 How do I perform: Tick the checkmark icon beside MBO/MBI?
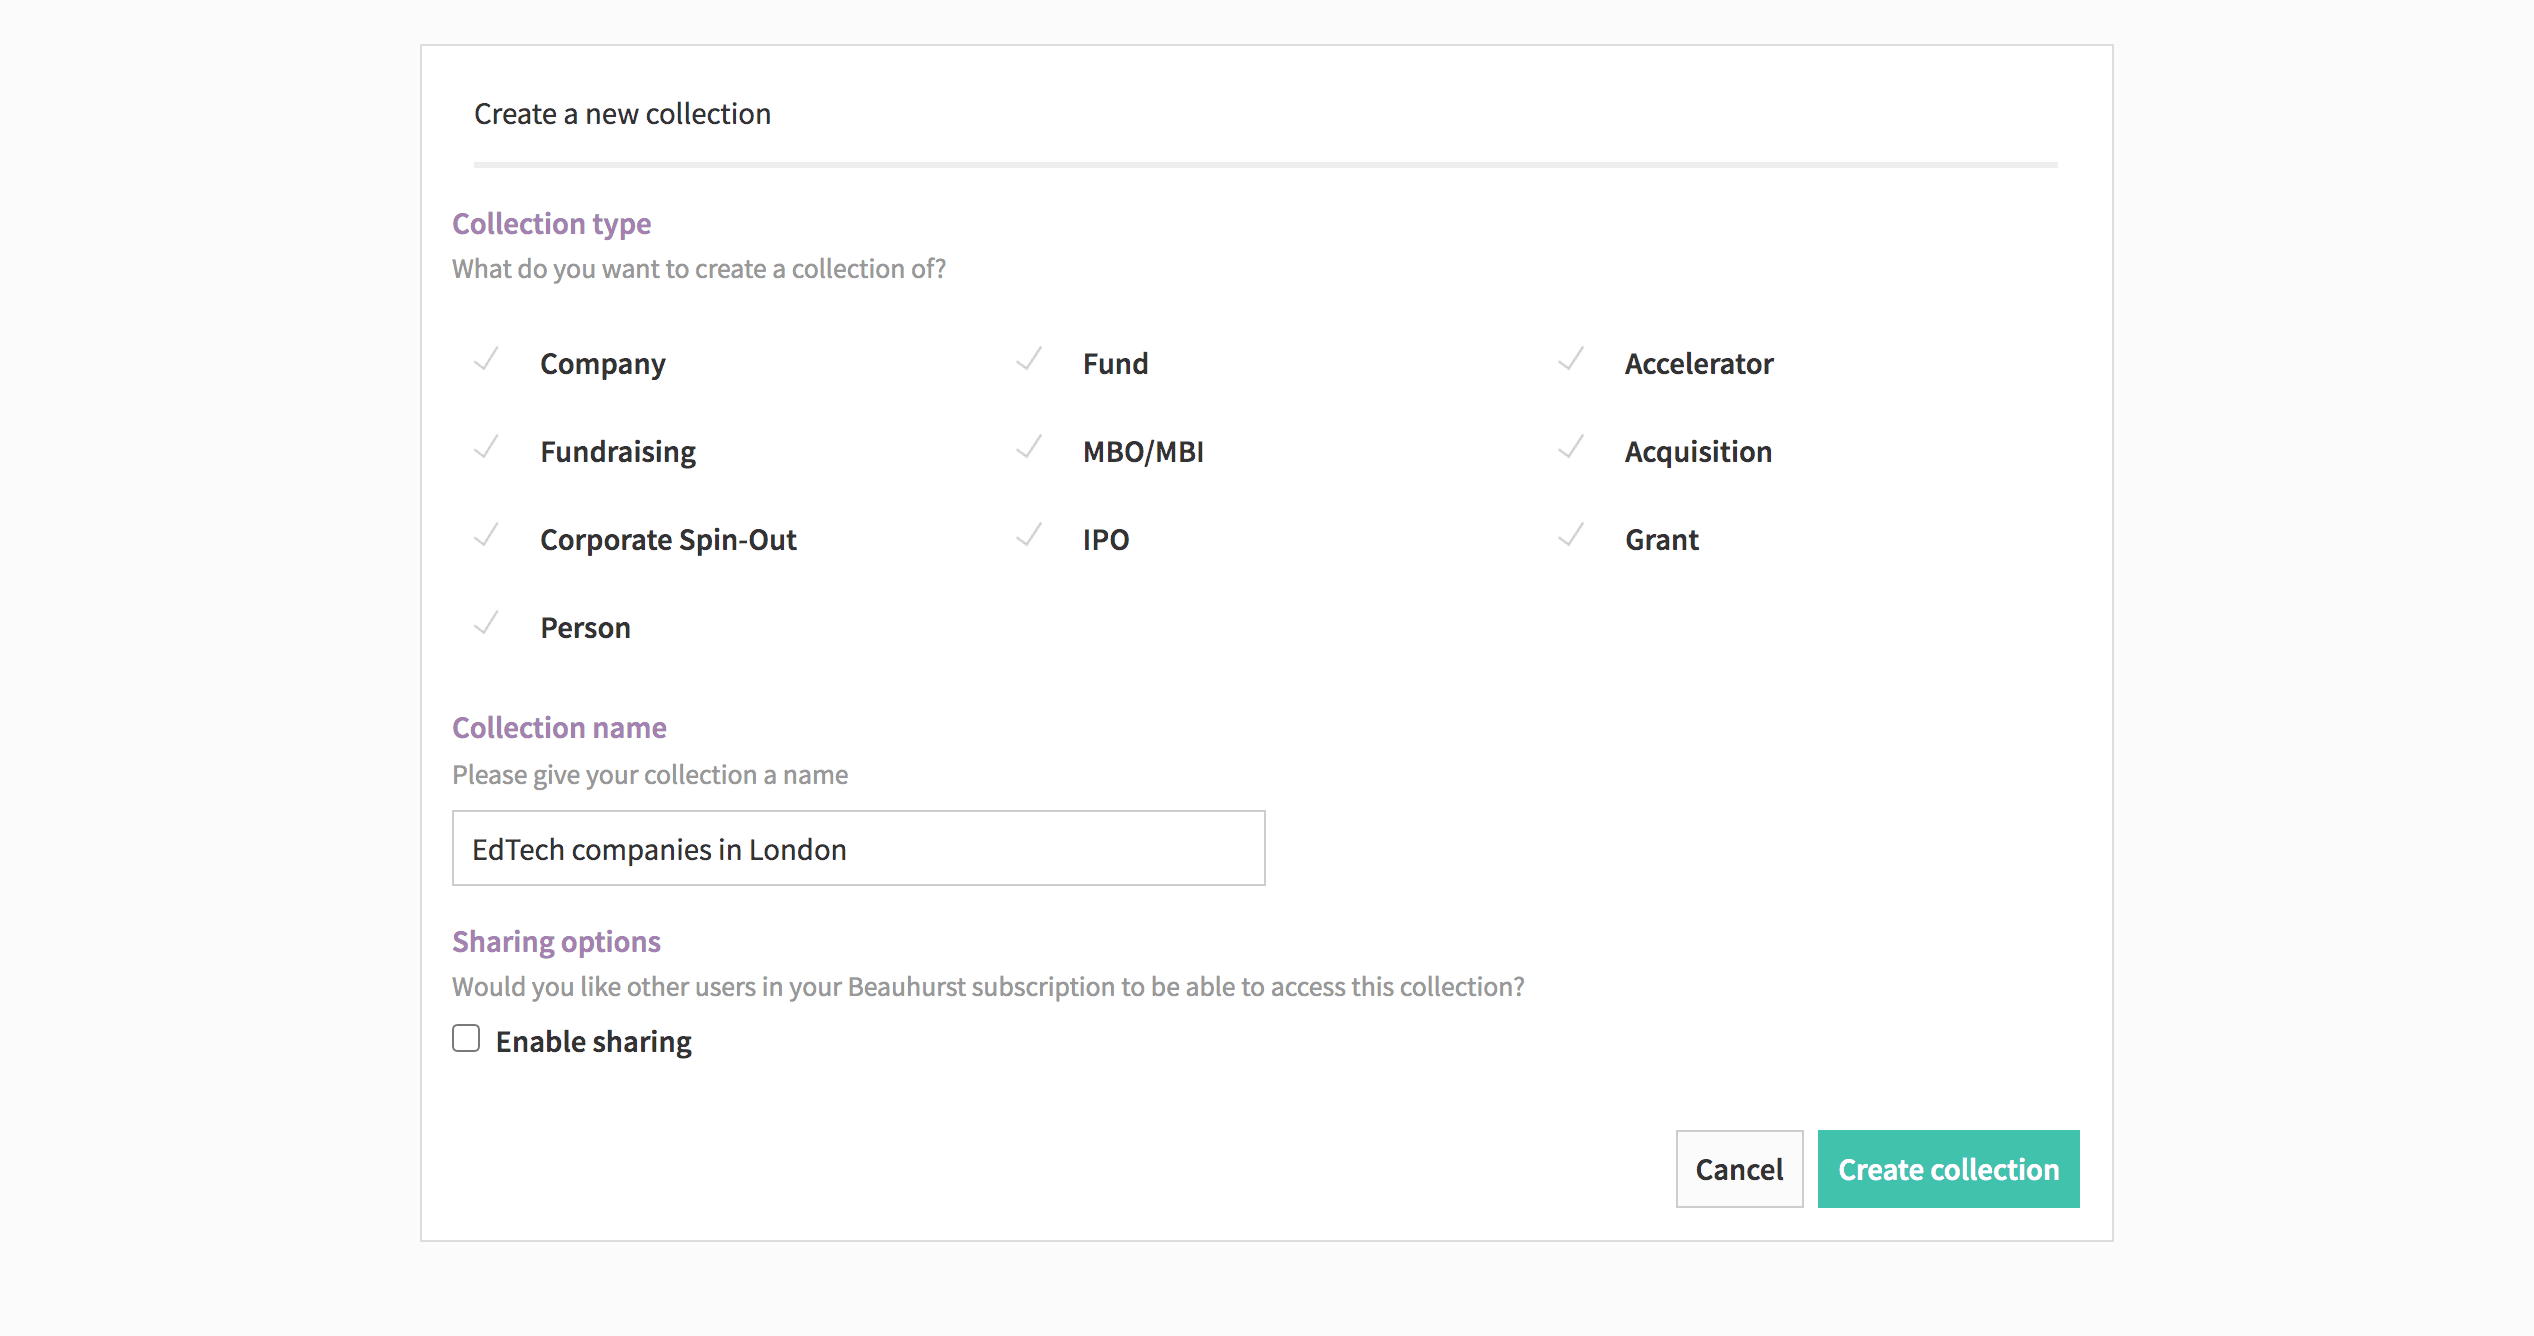pyautogui.click(x=1029, y=448)
